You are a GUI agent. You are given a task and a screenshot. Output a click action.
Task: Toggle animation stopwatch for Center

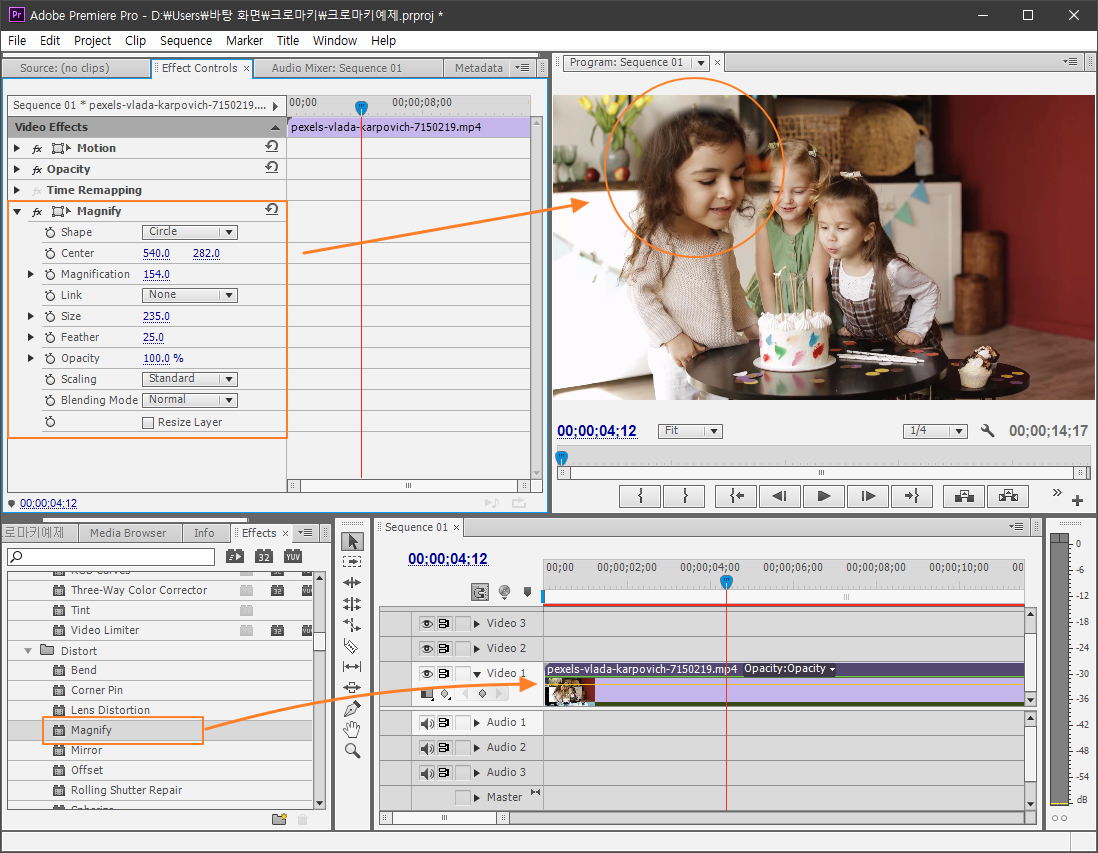(50, 253)
